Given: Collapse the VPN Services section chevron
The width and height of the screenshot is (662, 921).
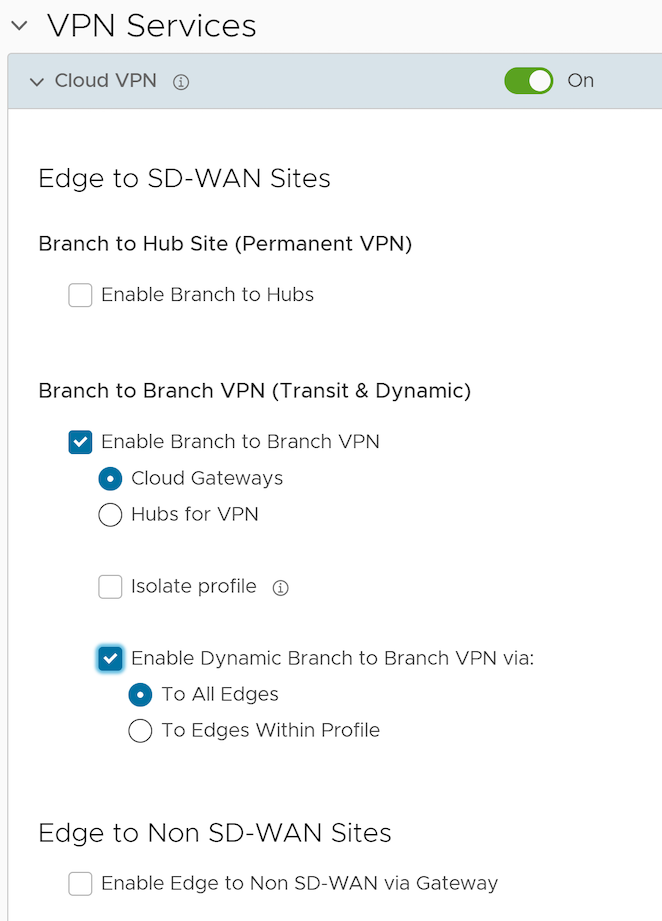Looking at the screenshot, I should 19,27.
